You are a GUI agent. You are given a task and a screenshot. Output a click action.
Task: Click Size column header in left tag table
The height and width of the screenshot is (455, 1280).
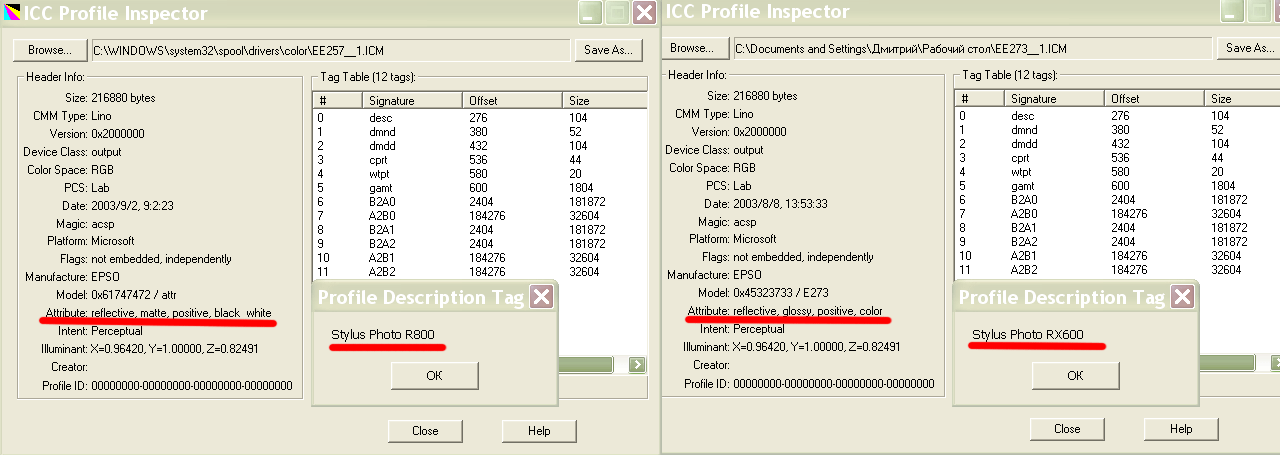pos(605,101)
